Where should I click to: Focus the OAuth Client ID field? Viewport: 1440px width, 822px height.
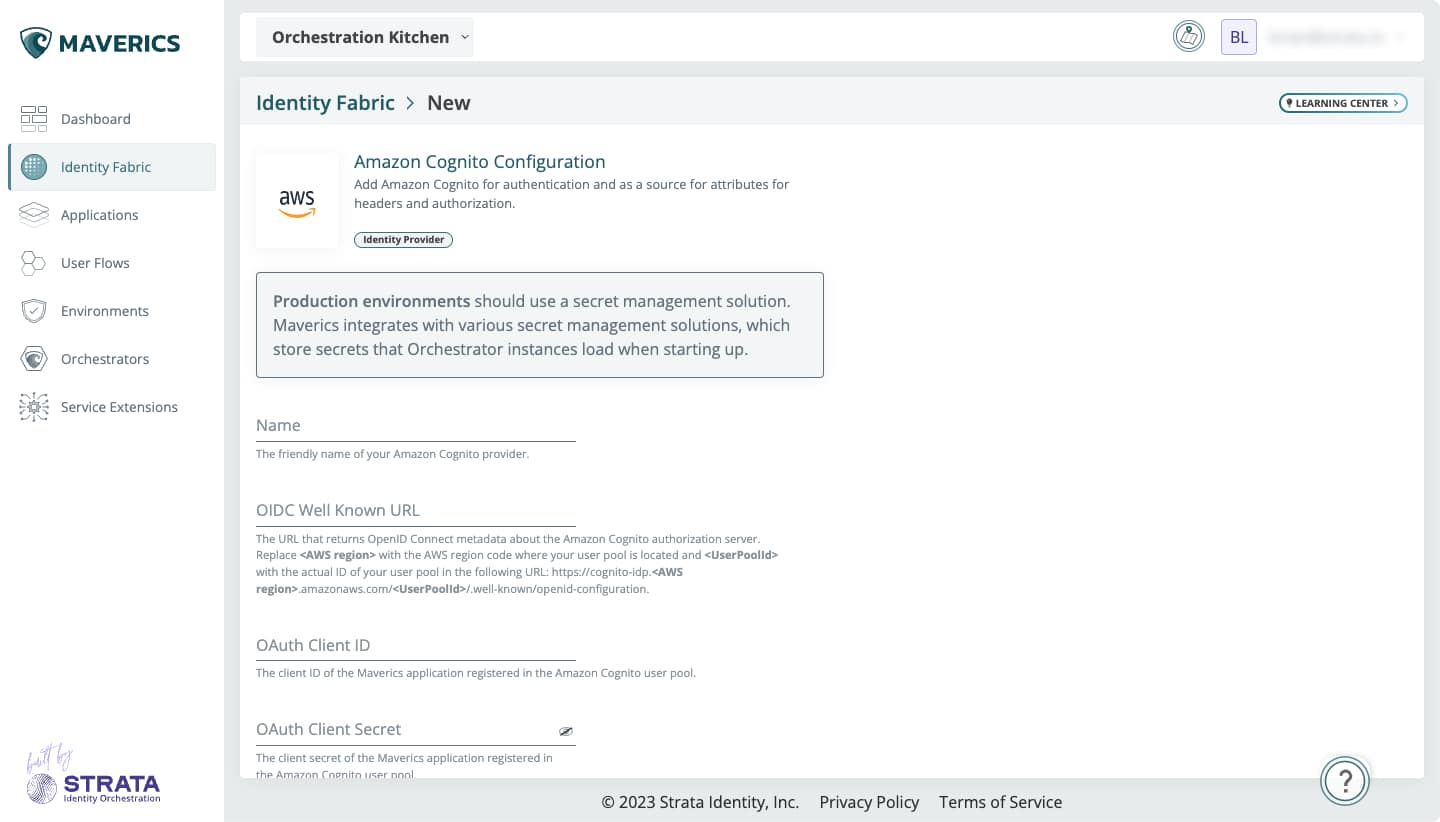tap(416, 646)
